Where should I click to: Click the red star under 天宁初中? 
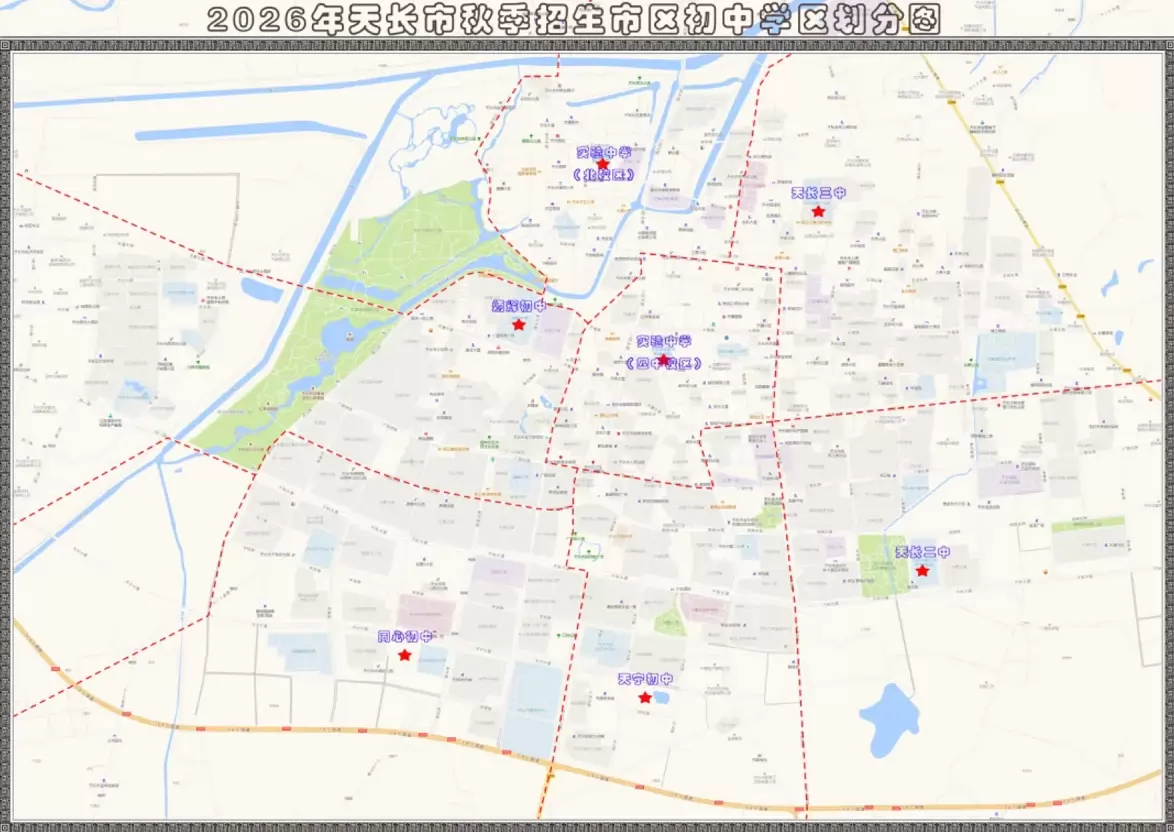[x=645, y=697]
